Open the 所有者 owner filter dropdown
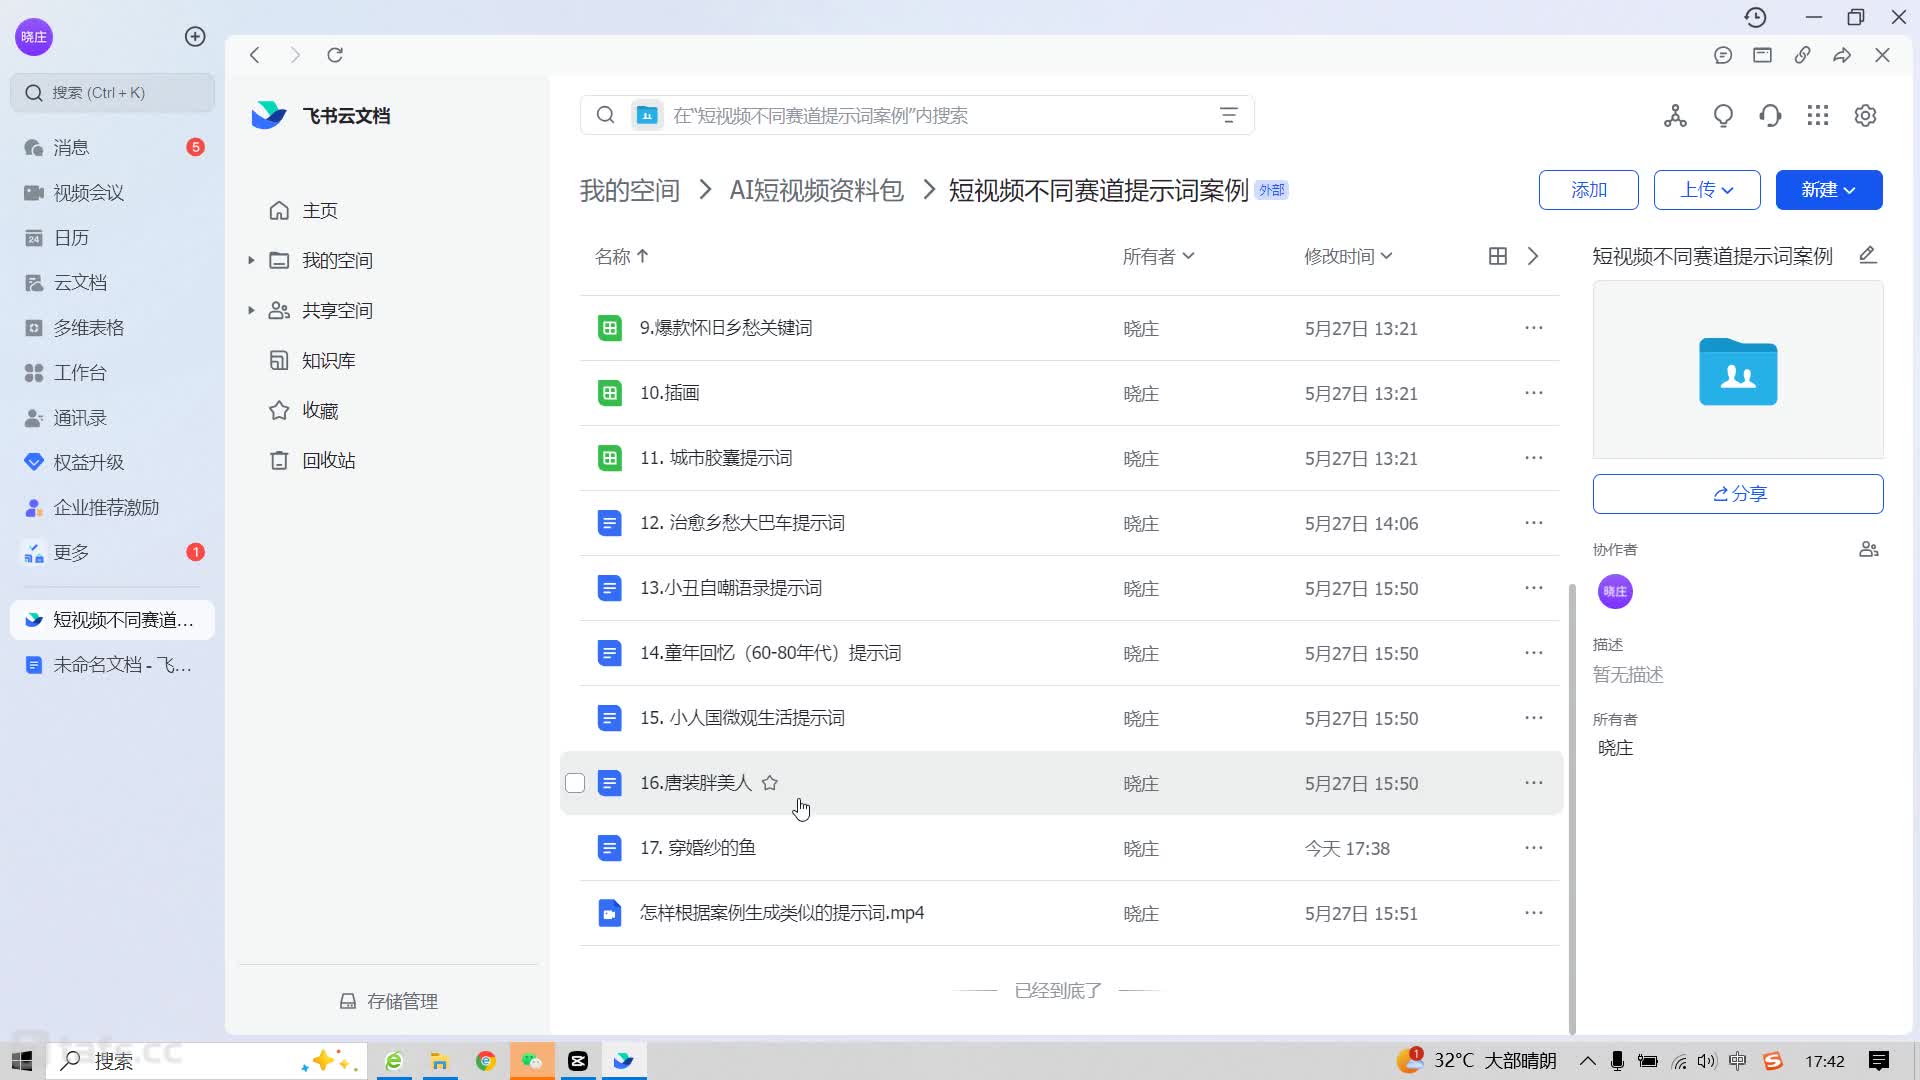The width and height of the screenshot is (1920, 1080). click(1158, 256)
